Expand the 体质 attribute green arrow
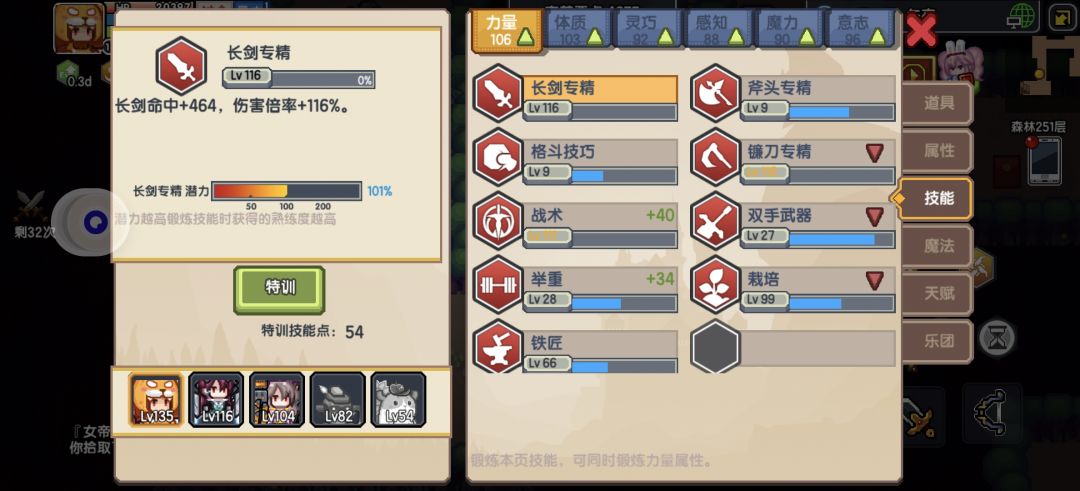 point(596,36)
